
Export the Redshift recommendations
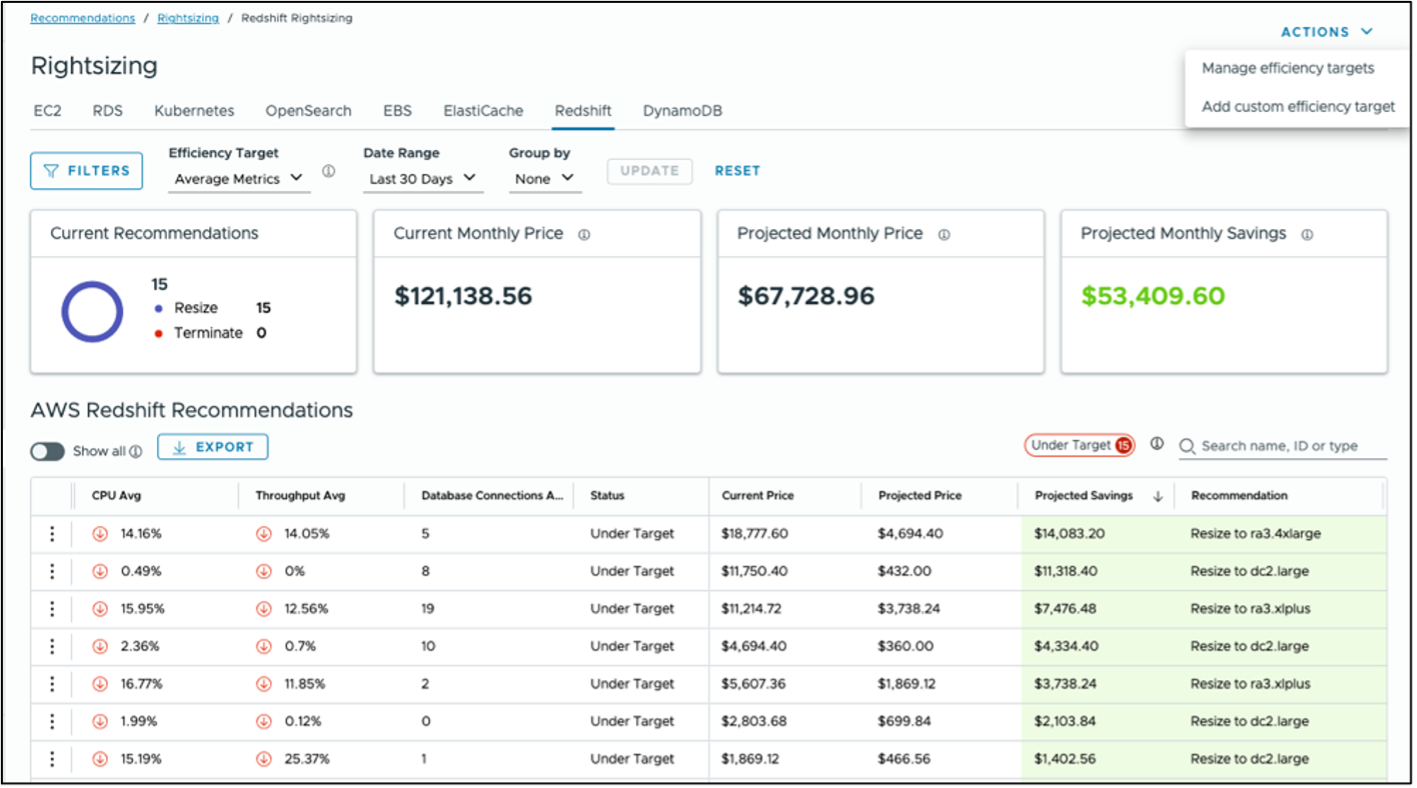coord(213,448)
